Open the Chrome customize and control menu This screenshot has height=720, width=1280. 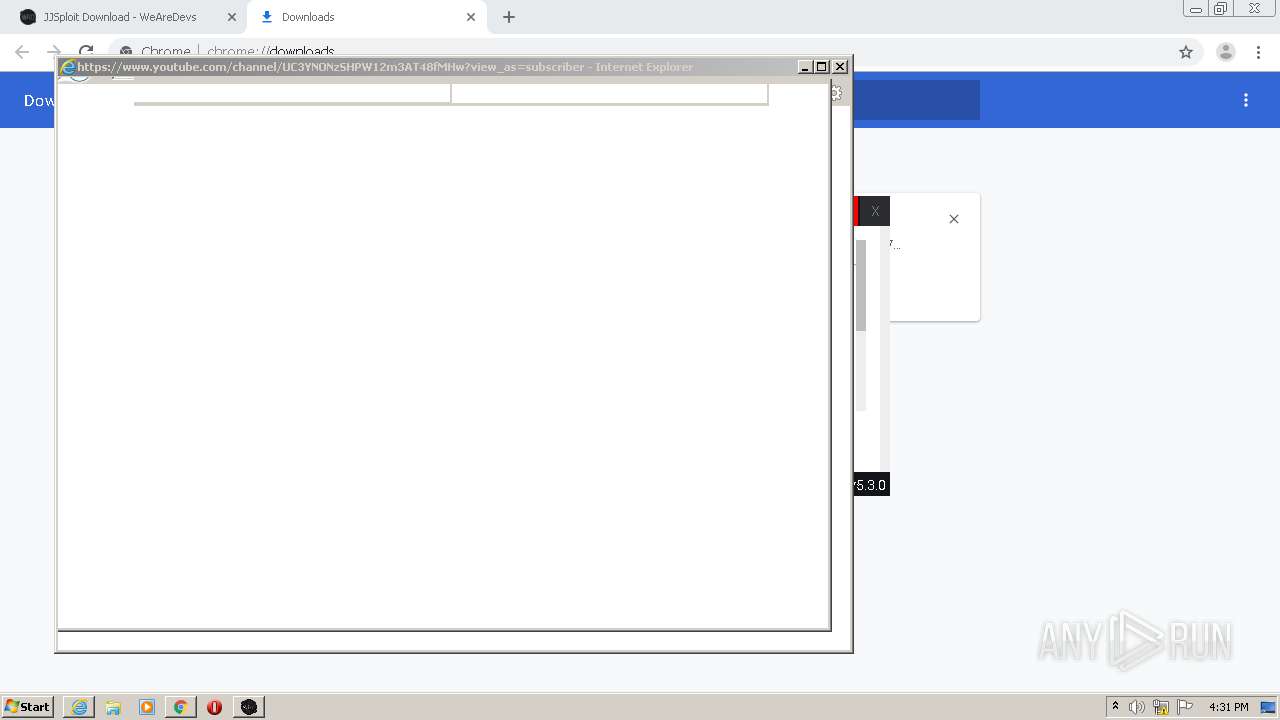(1259, 52)
